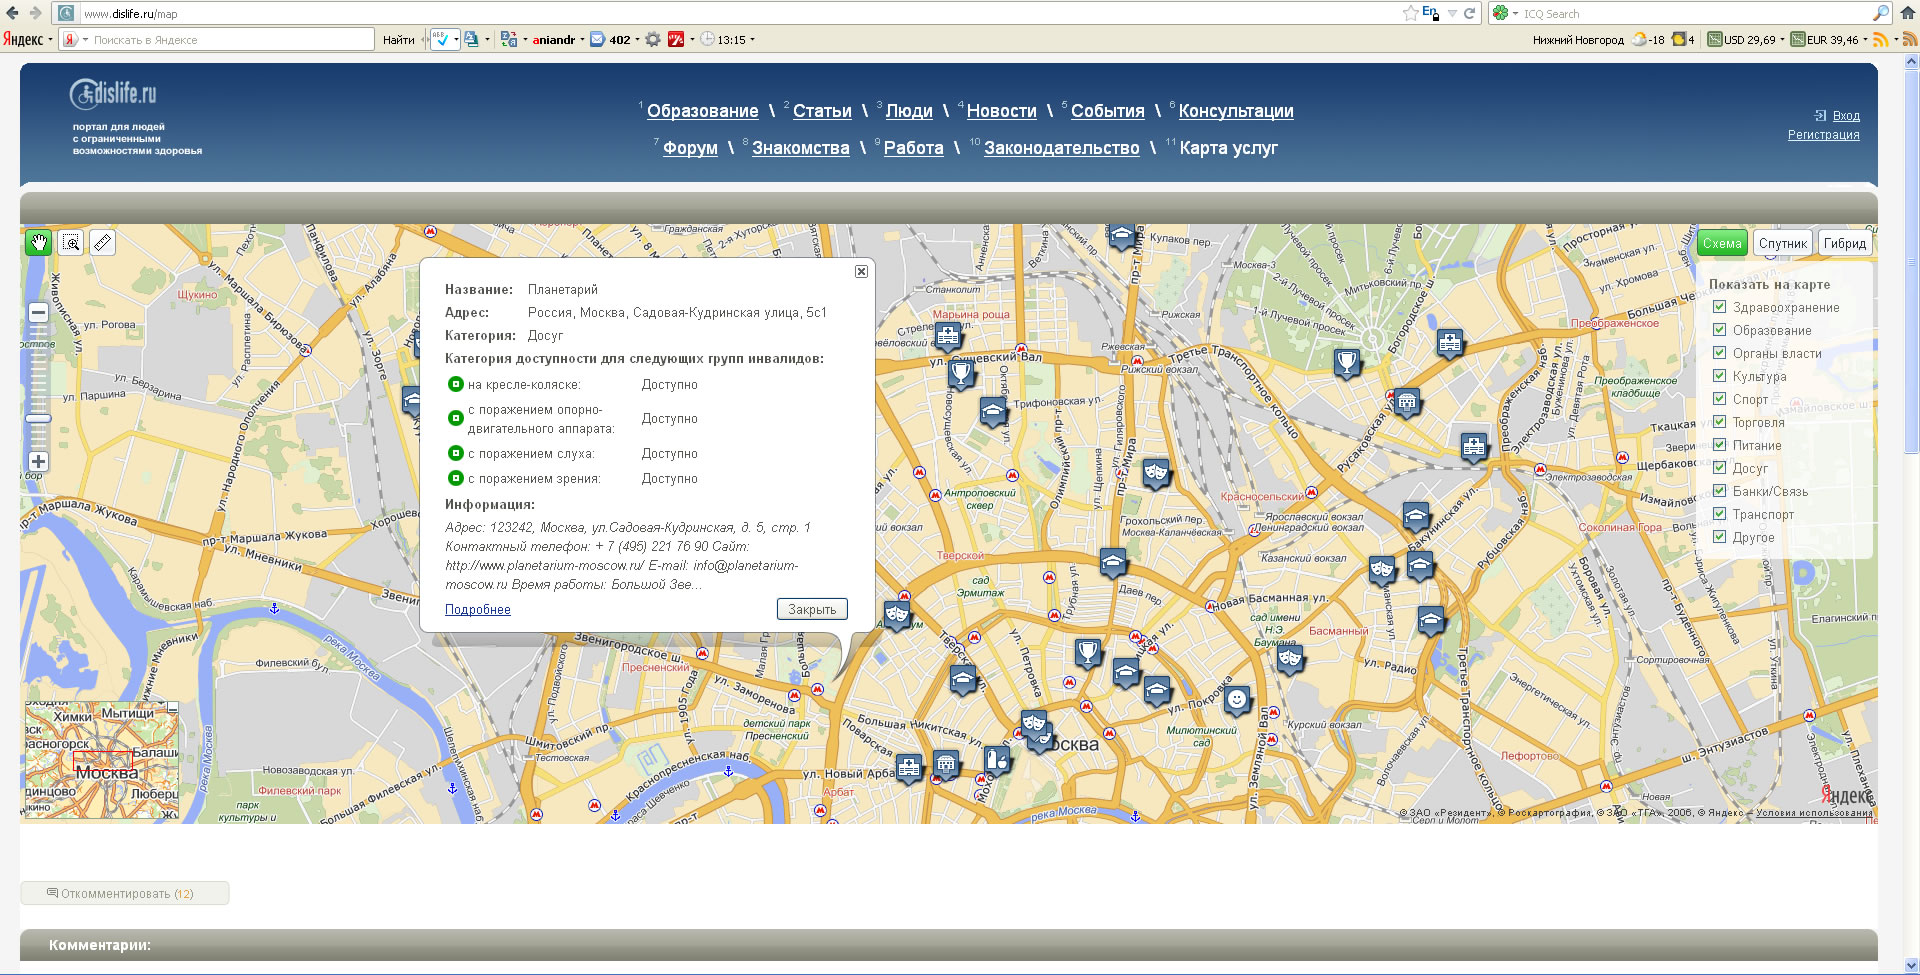Click the education cap marker near Трифоновская ул.

point(993,411)
